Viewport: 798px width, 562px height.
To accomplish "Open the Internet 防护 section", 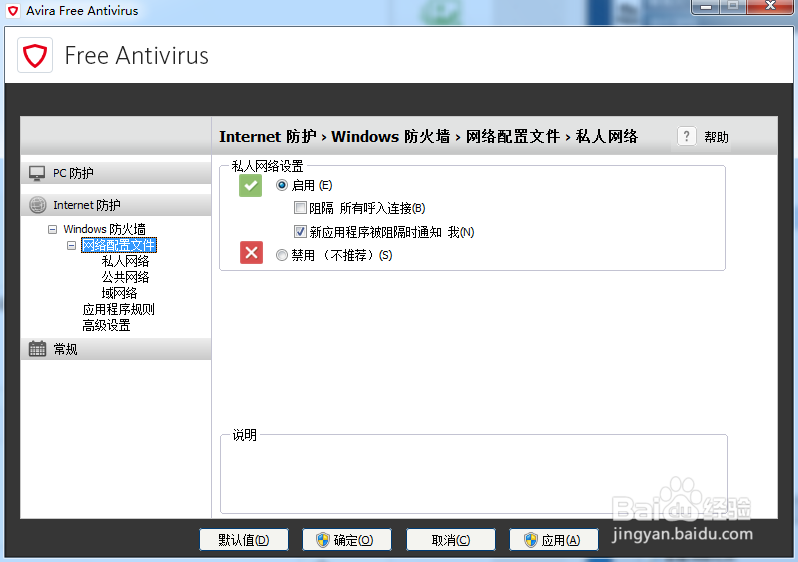I will 116,205.
